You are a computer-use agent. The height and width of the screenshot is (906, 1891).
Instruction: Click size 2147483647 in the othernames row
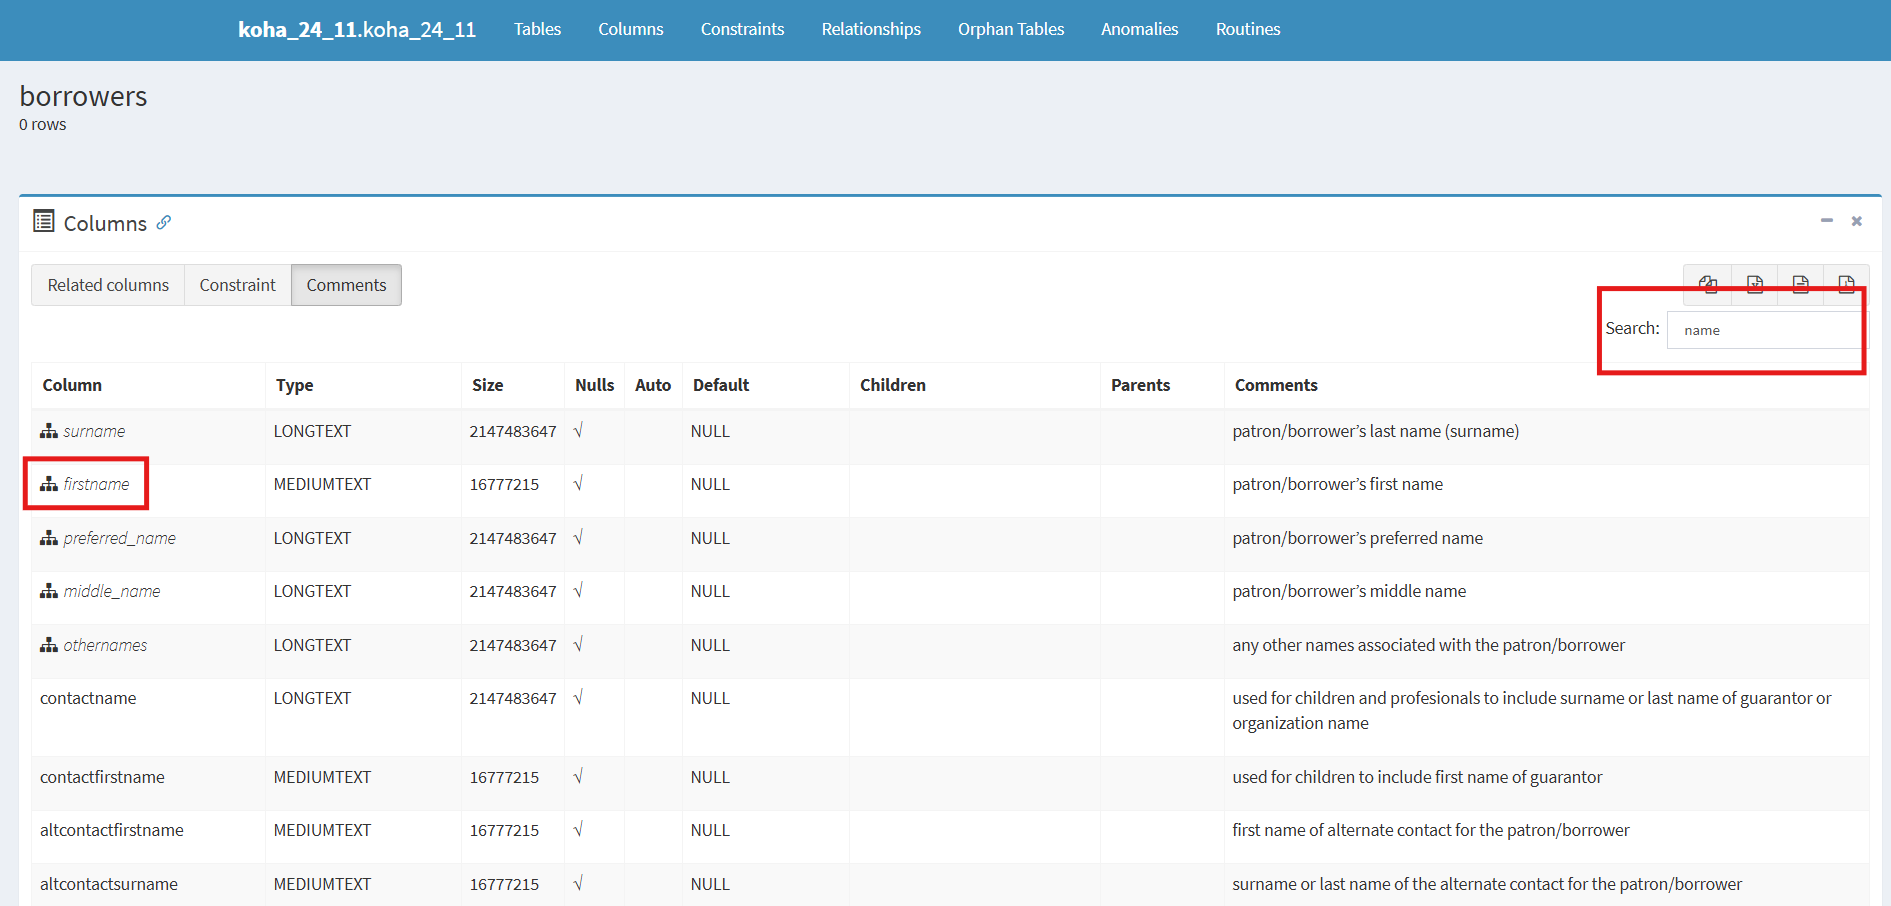pyautogui.click(x=513, y=645)
